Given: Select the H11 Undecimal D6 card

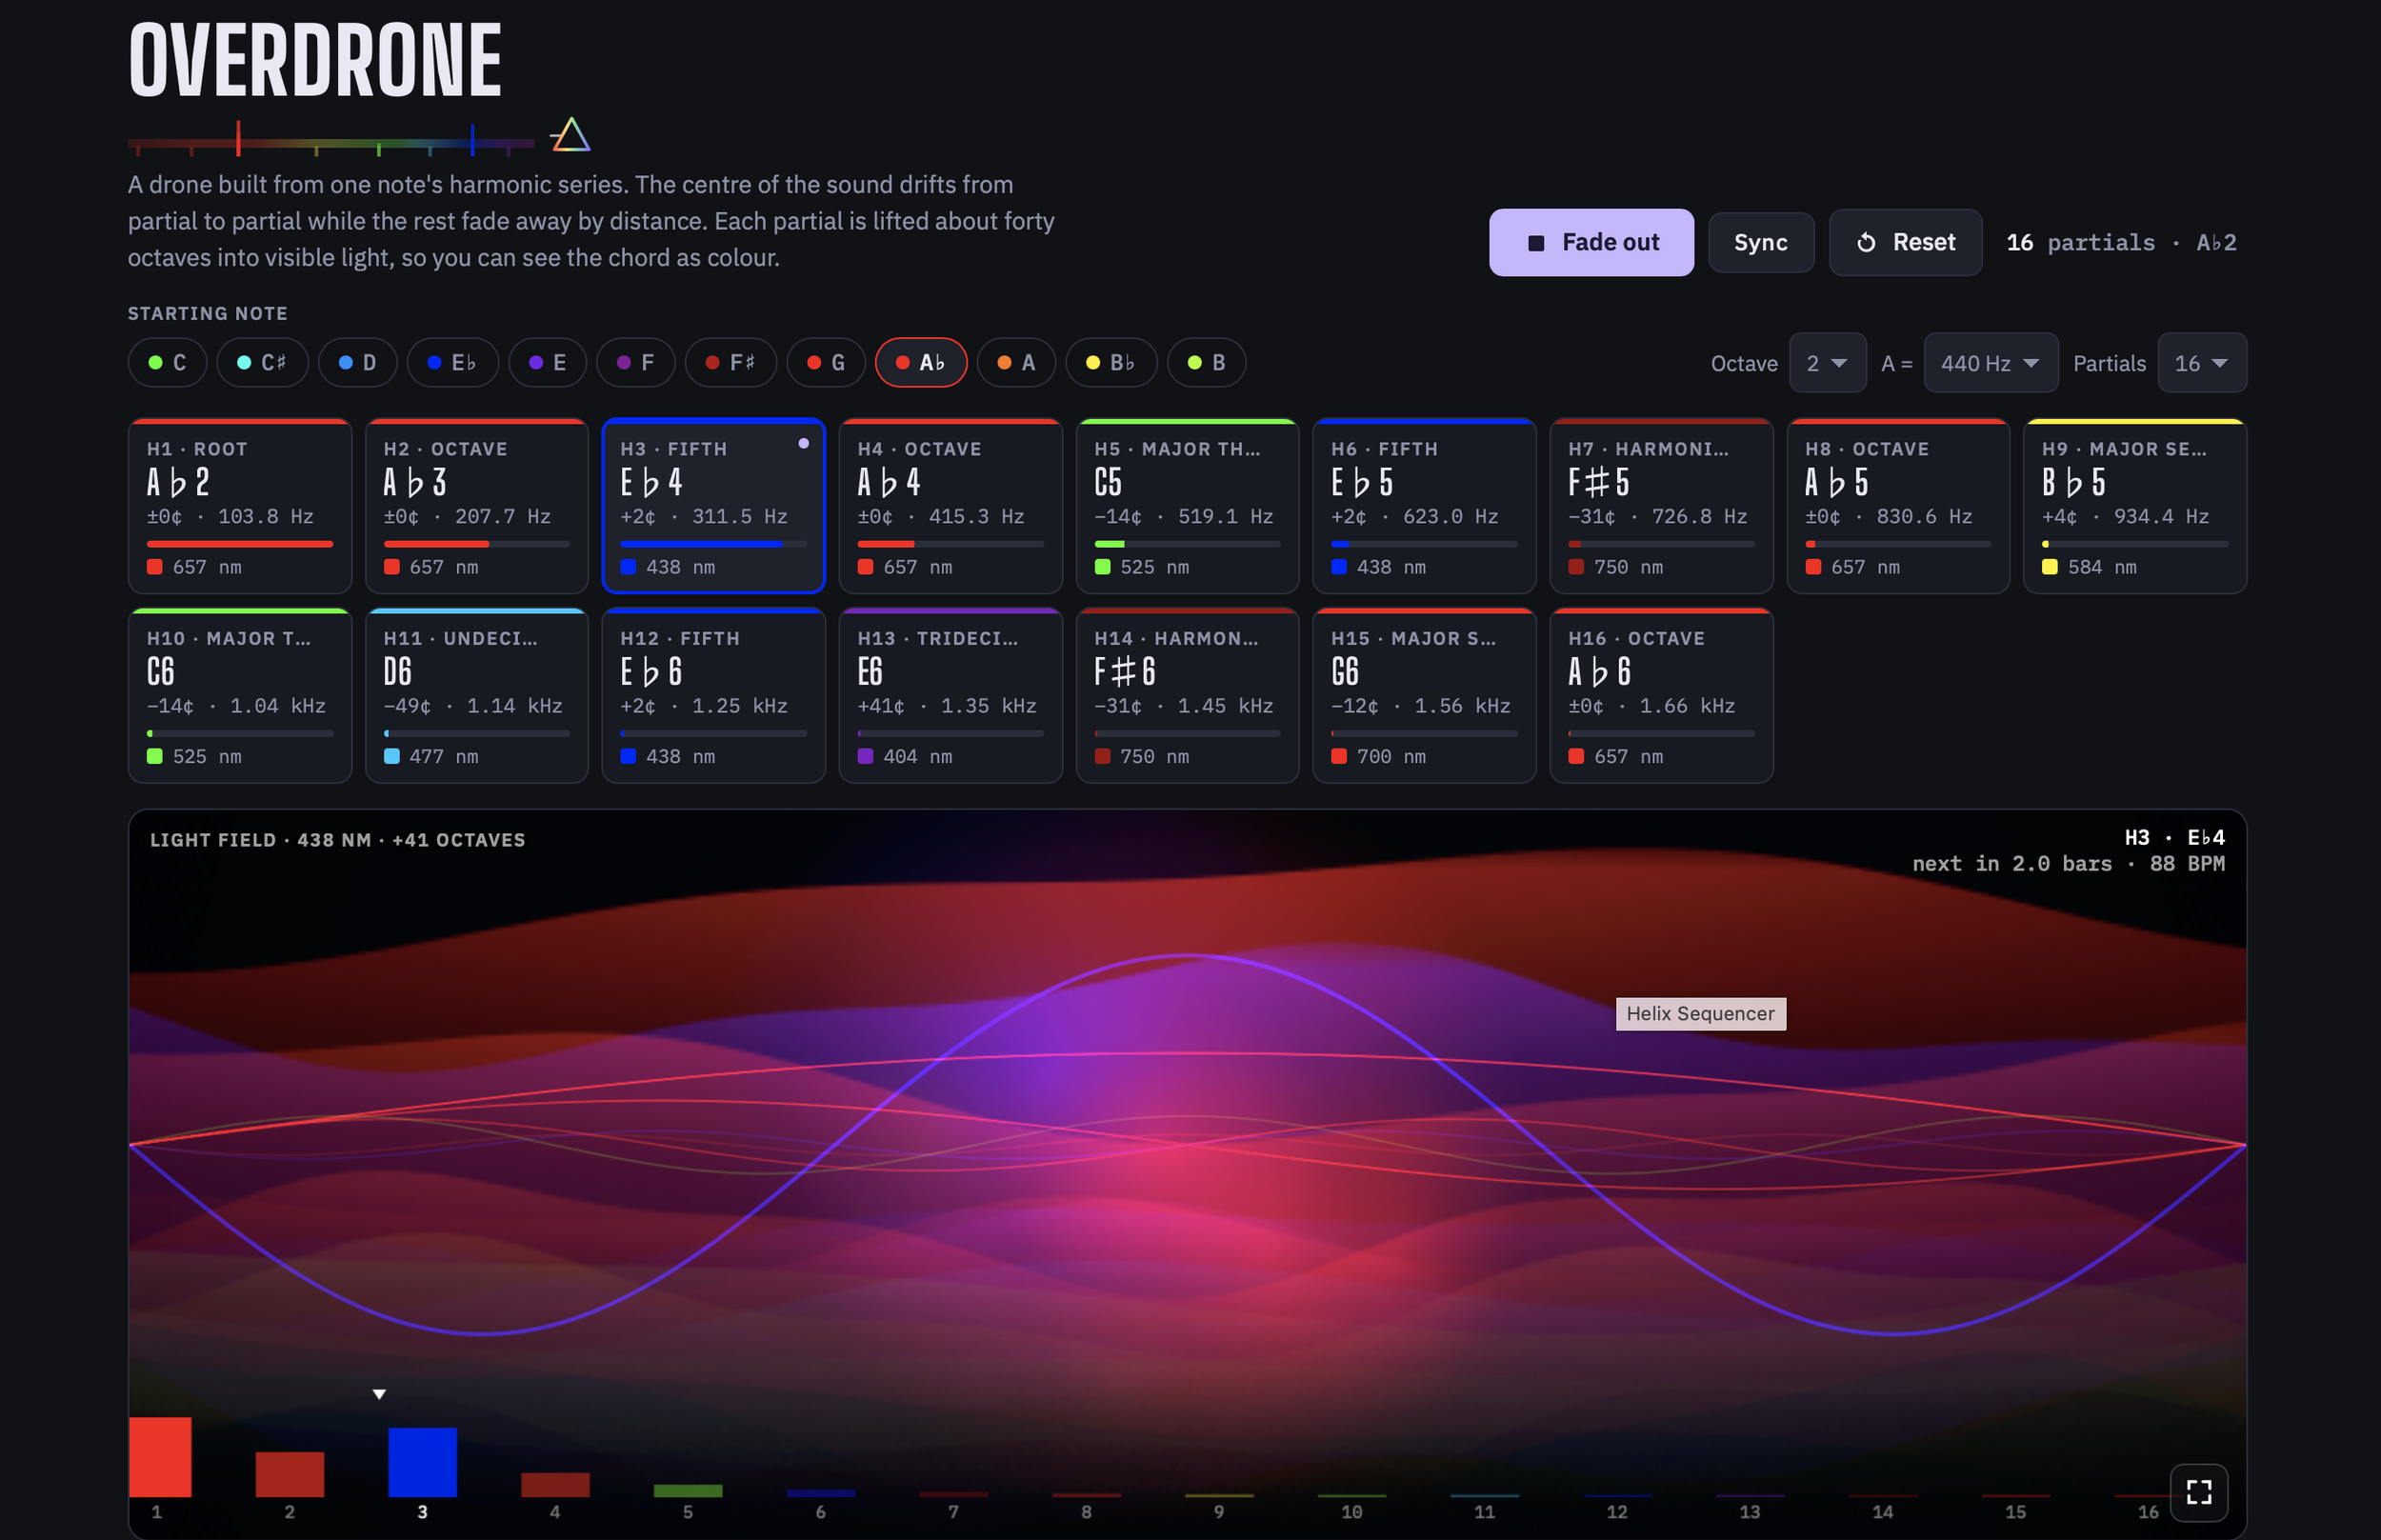Looking at the screenshot, I should [x=476, y=695].
